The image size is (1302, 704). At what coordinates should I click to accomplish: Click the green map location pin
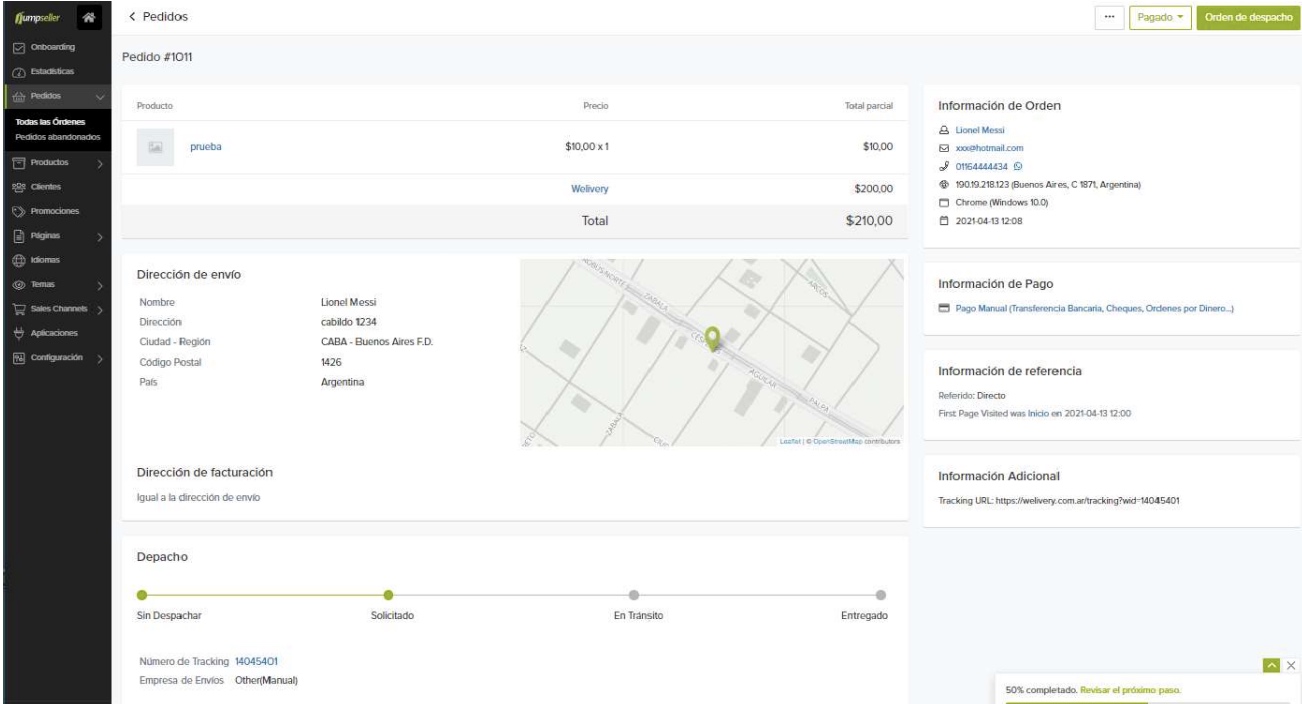point(712,339)
